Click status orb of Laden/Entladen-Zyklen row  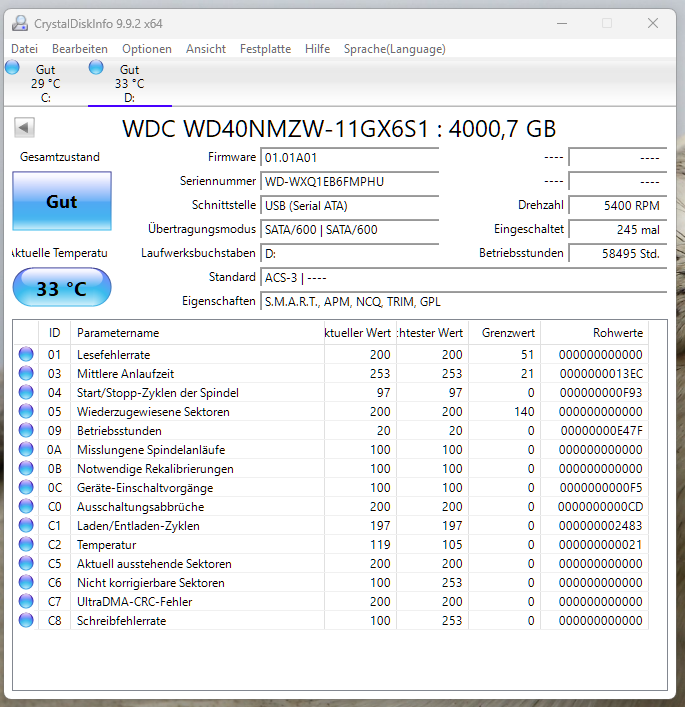click(26, 525)
